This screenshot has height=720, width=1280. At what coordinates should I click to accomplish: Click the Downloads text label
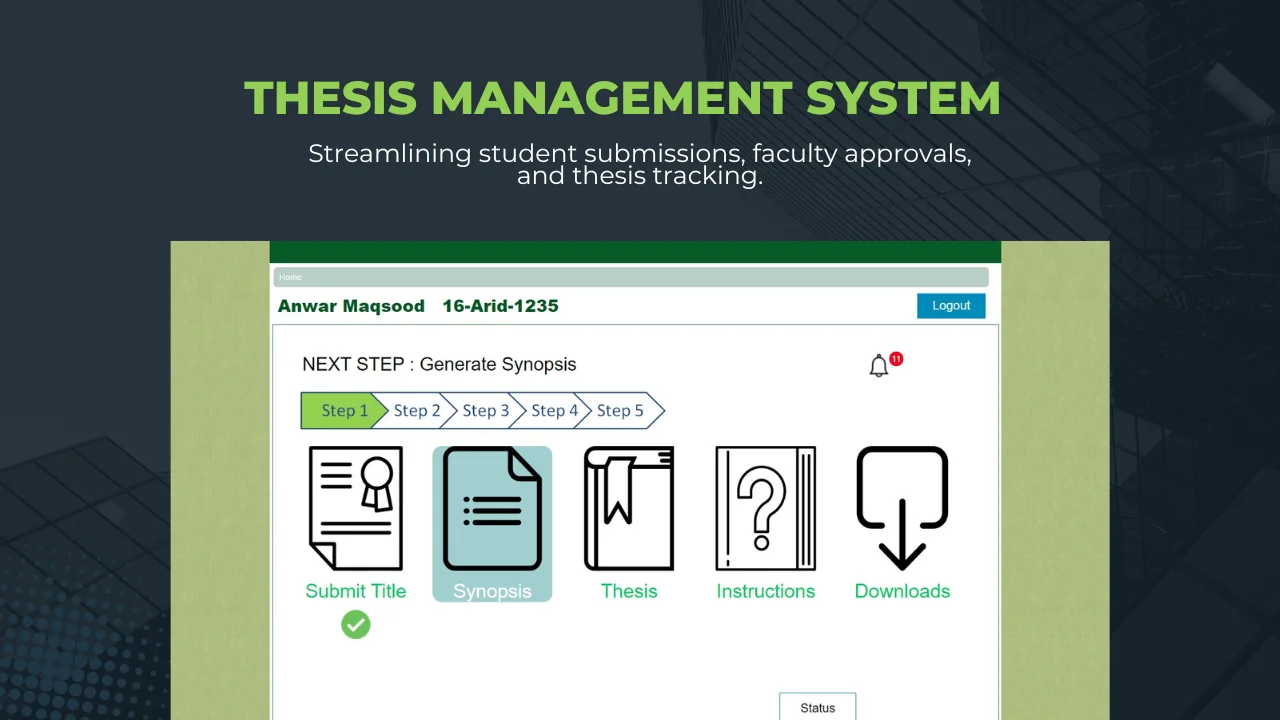902,591
